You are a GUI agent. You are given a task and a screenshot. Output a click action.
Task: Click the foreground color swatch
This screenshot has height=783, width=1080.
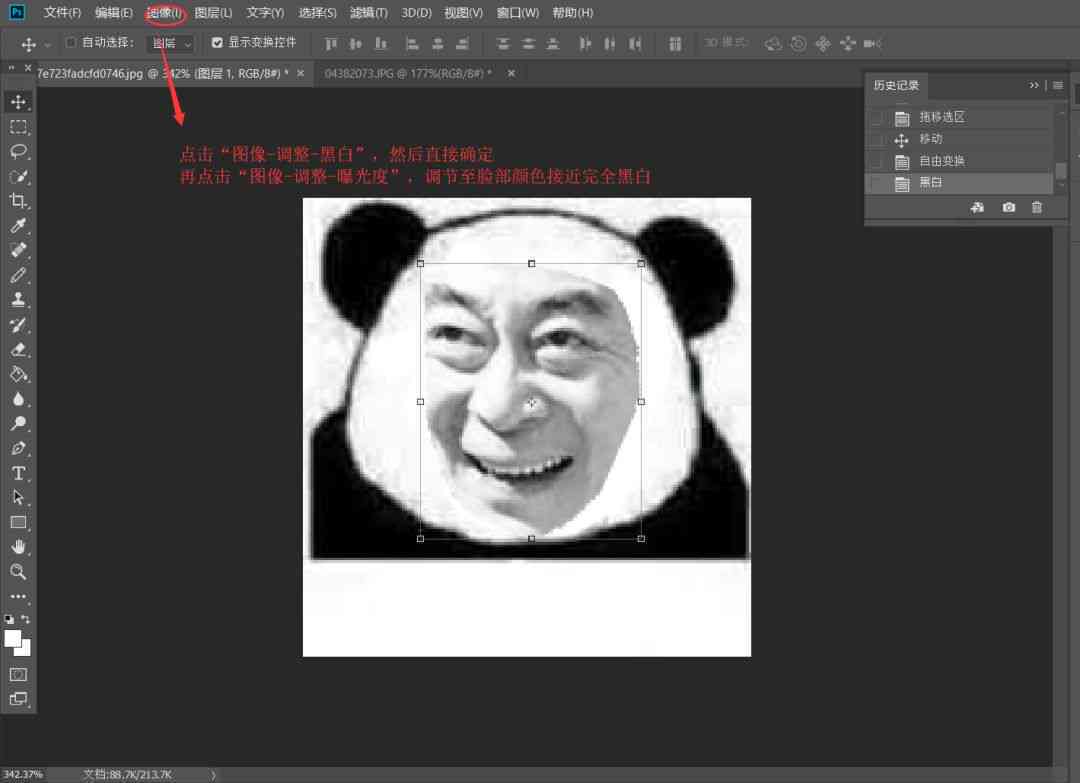pos(12,638)
